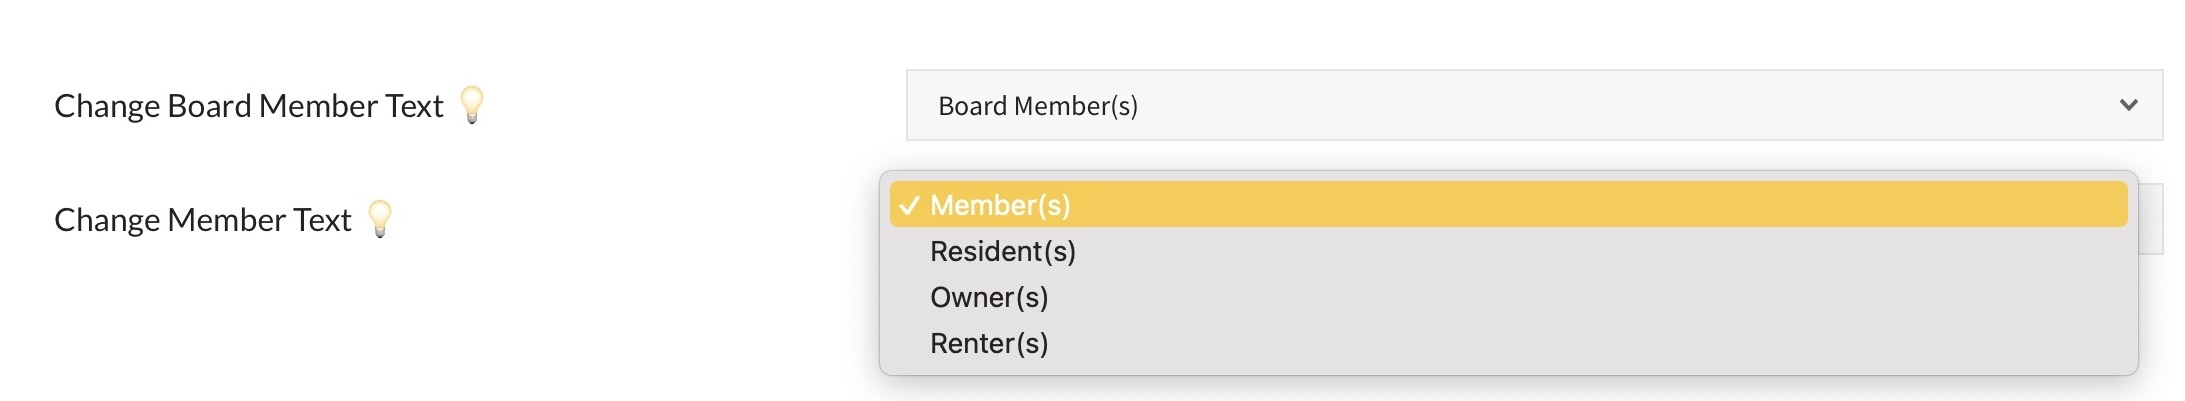Select the highlighted Member(s) option
This screenshot has height=401, width=2185.
1000,205
